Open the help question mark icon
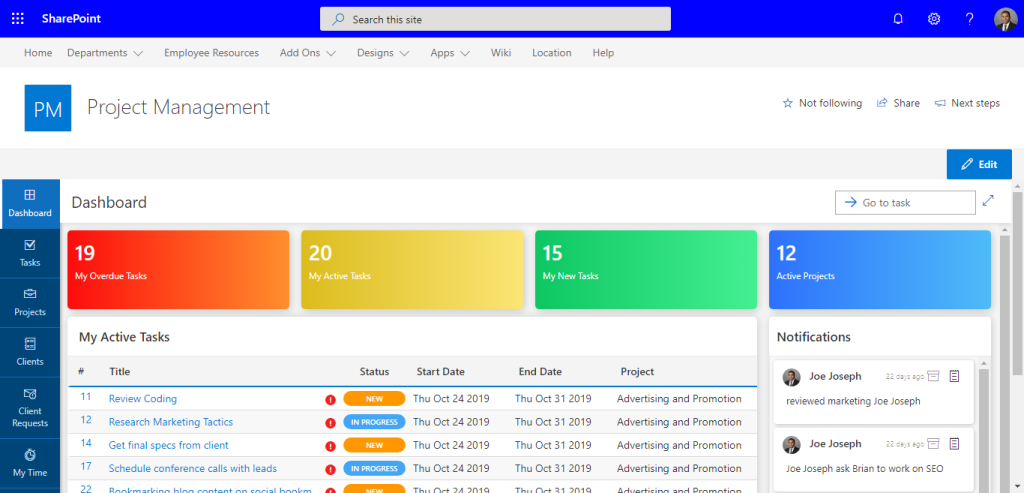Screen dimensions: 1024x493 (x=970, y=19)
